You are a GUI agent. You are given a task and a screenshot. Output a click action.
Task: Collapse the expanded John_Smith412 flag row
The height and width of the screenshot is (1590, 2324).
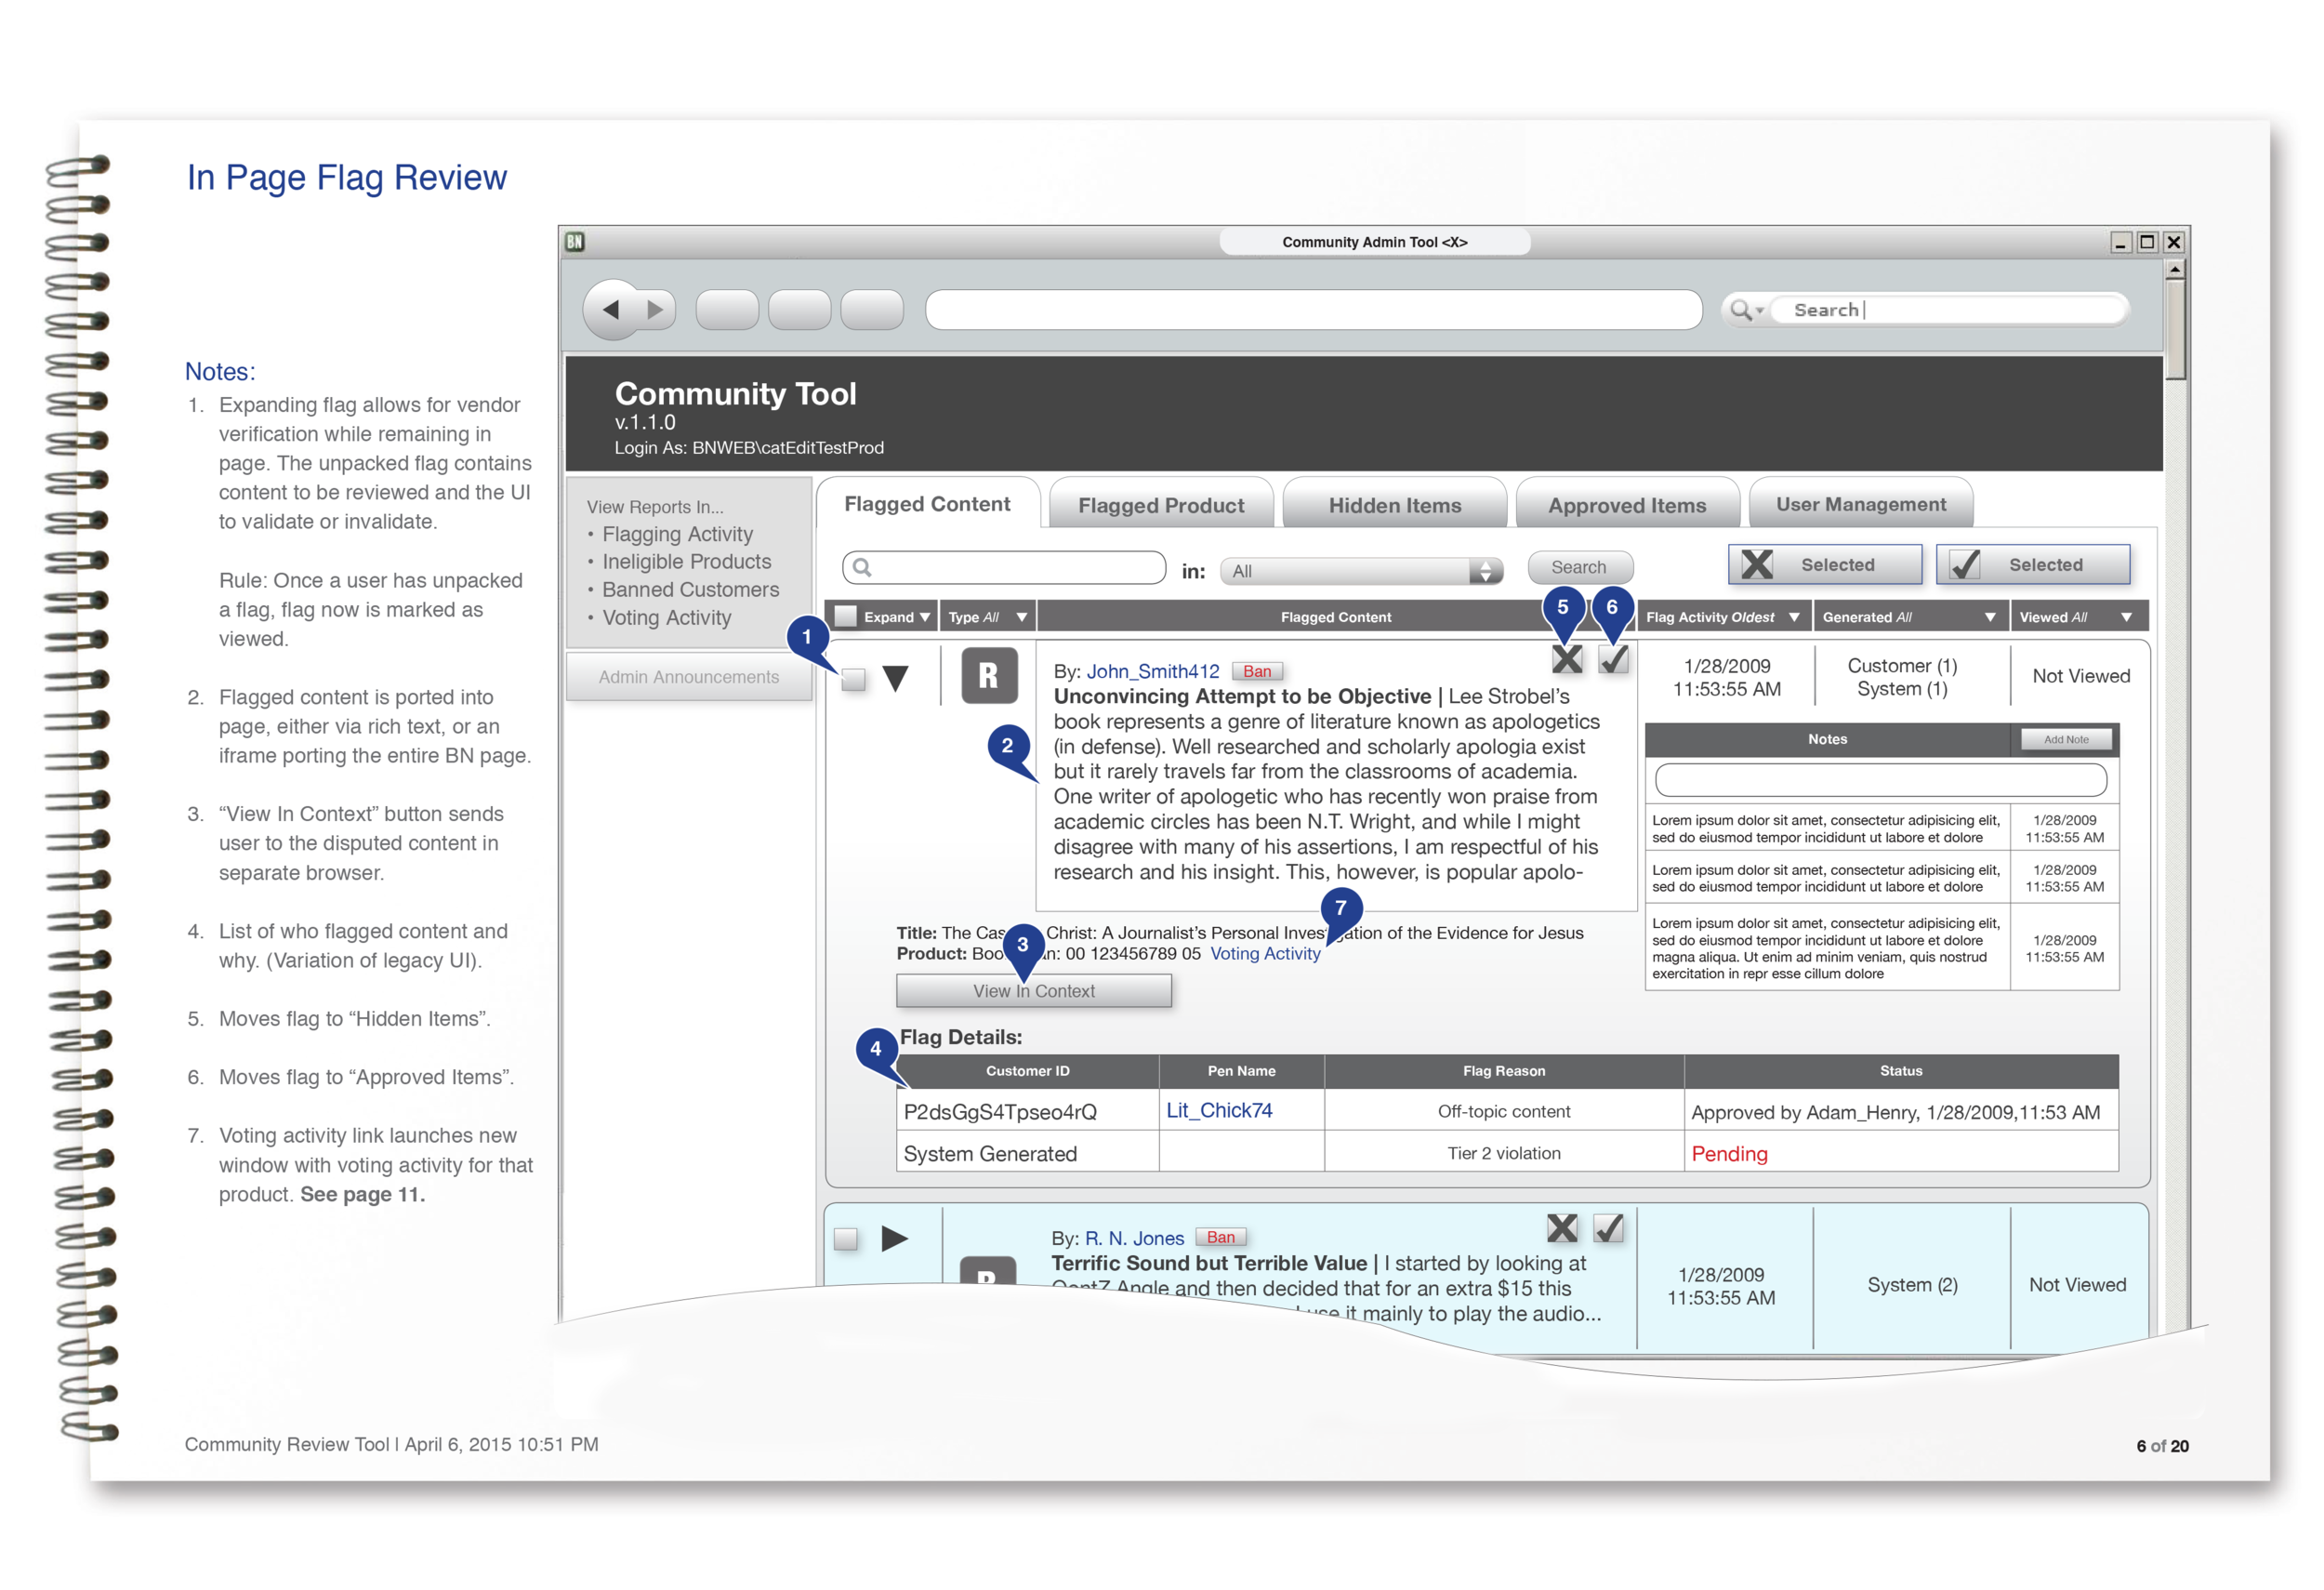pos(896,679)
